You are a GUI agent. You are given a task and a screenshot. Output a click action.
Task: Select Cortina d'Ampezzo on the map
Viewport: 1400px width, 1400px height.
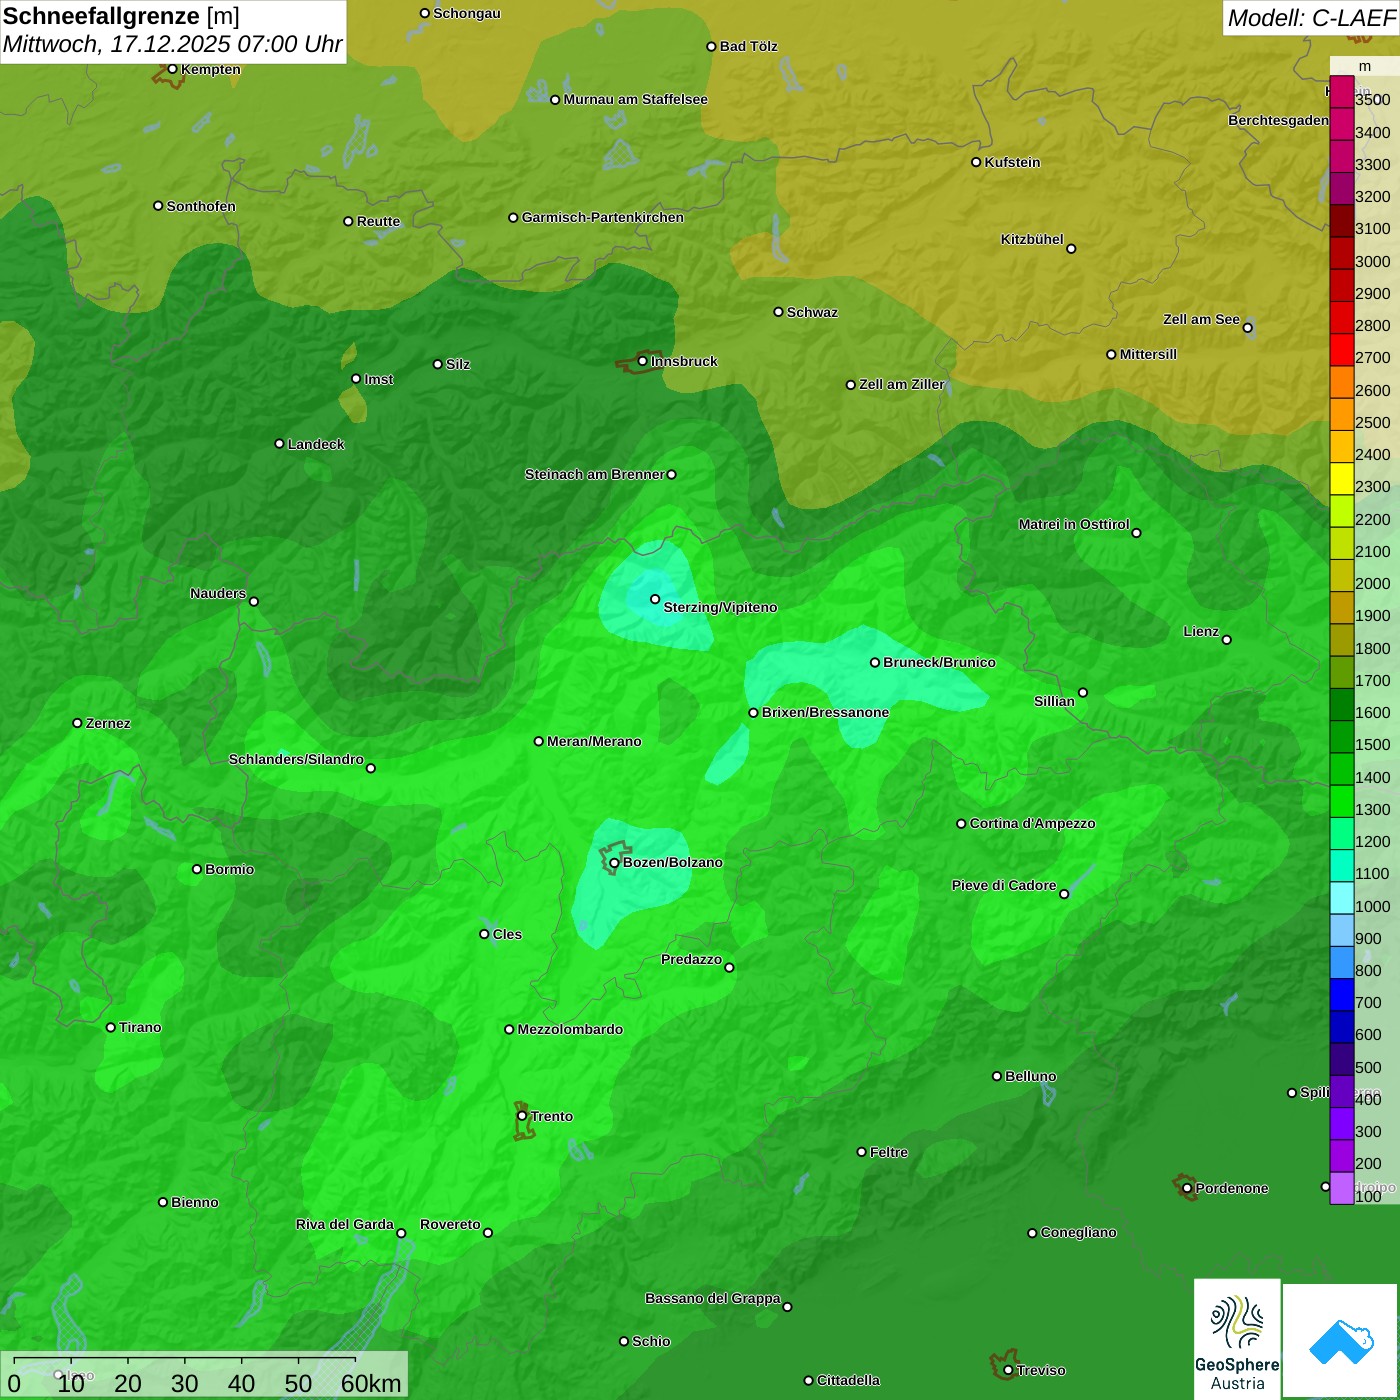point(1026,823)
